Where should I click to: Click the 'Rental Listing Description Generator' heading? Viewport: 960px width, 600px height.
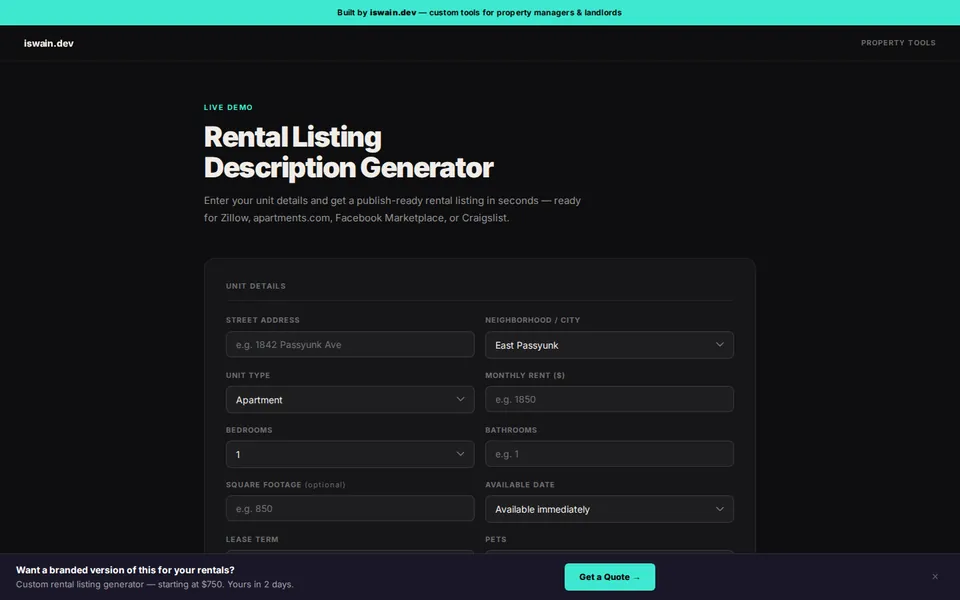coord(348,152)
